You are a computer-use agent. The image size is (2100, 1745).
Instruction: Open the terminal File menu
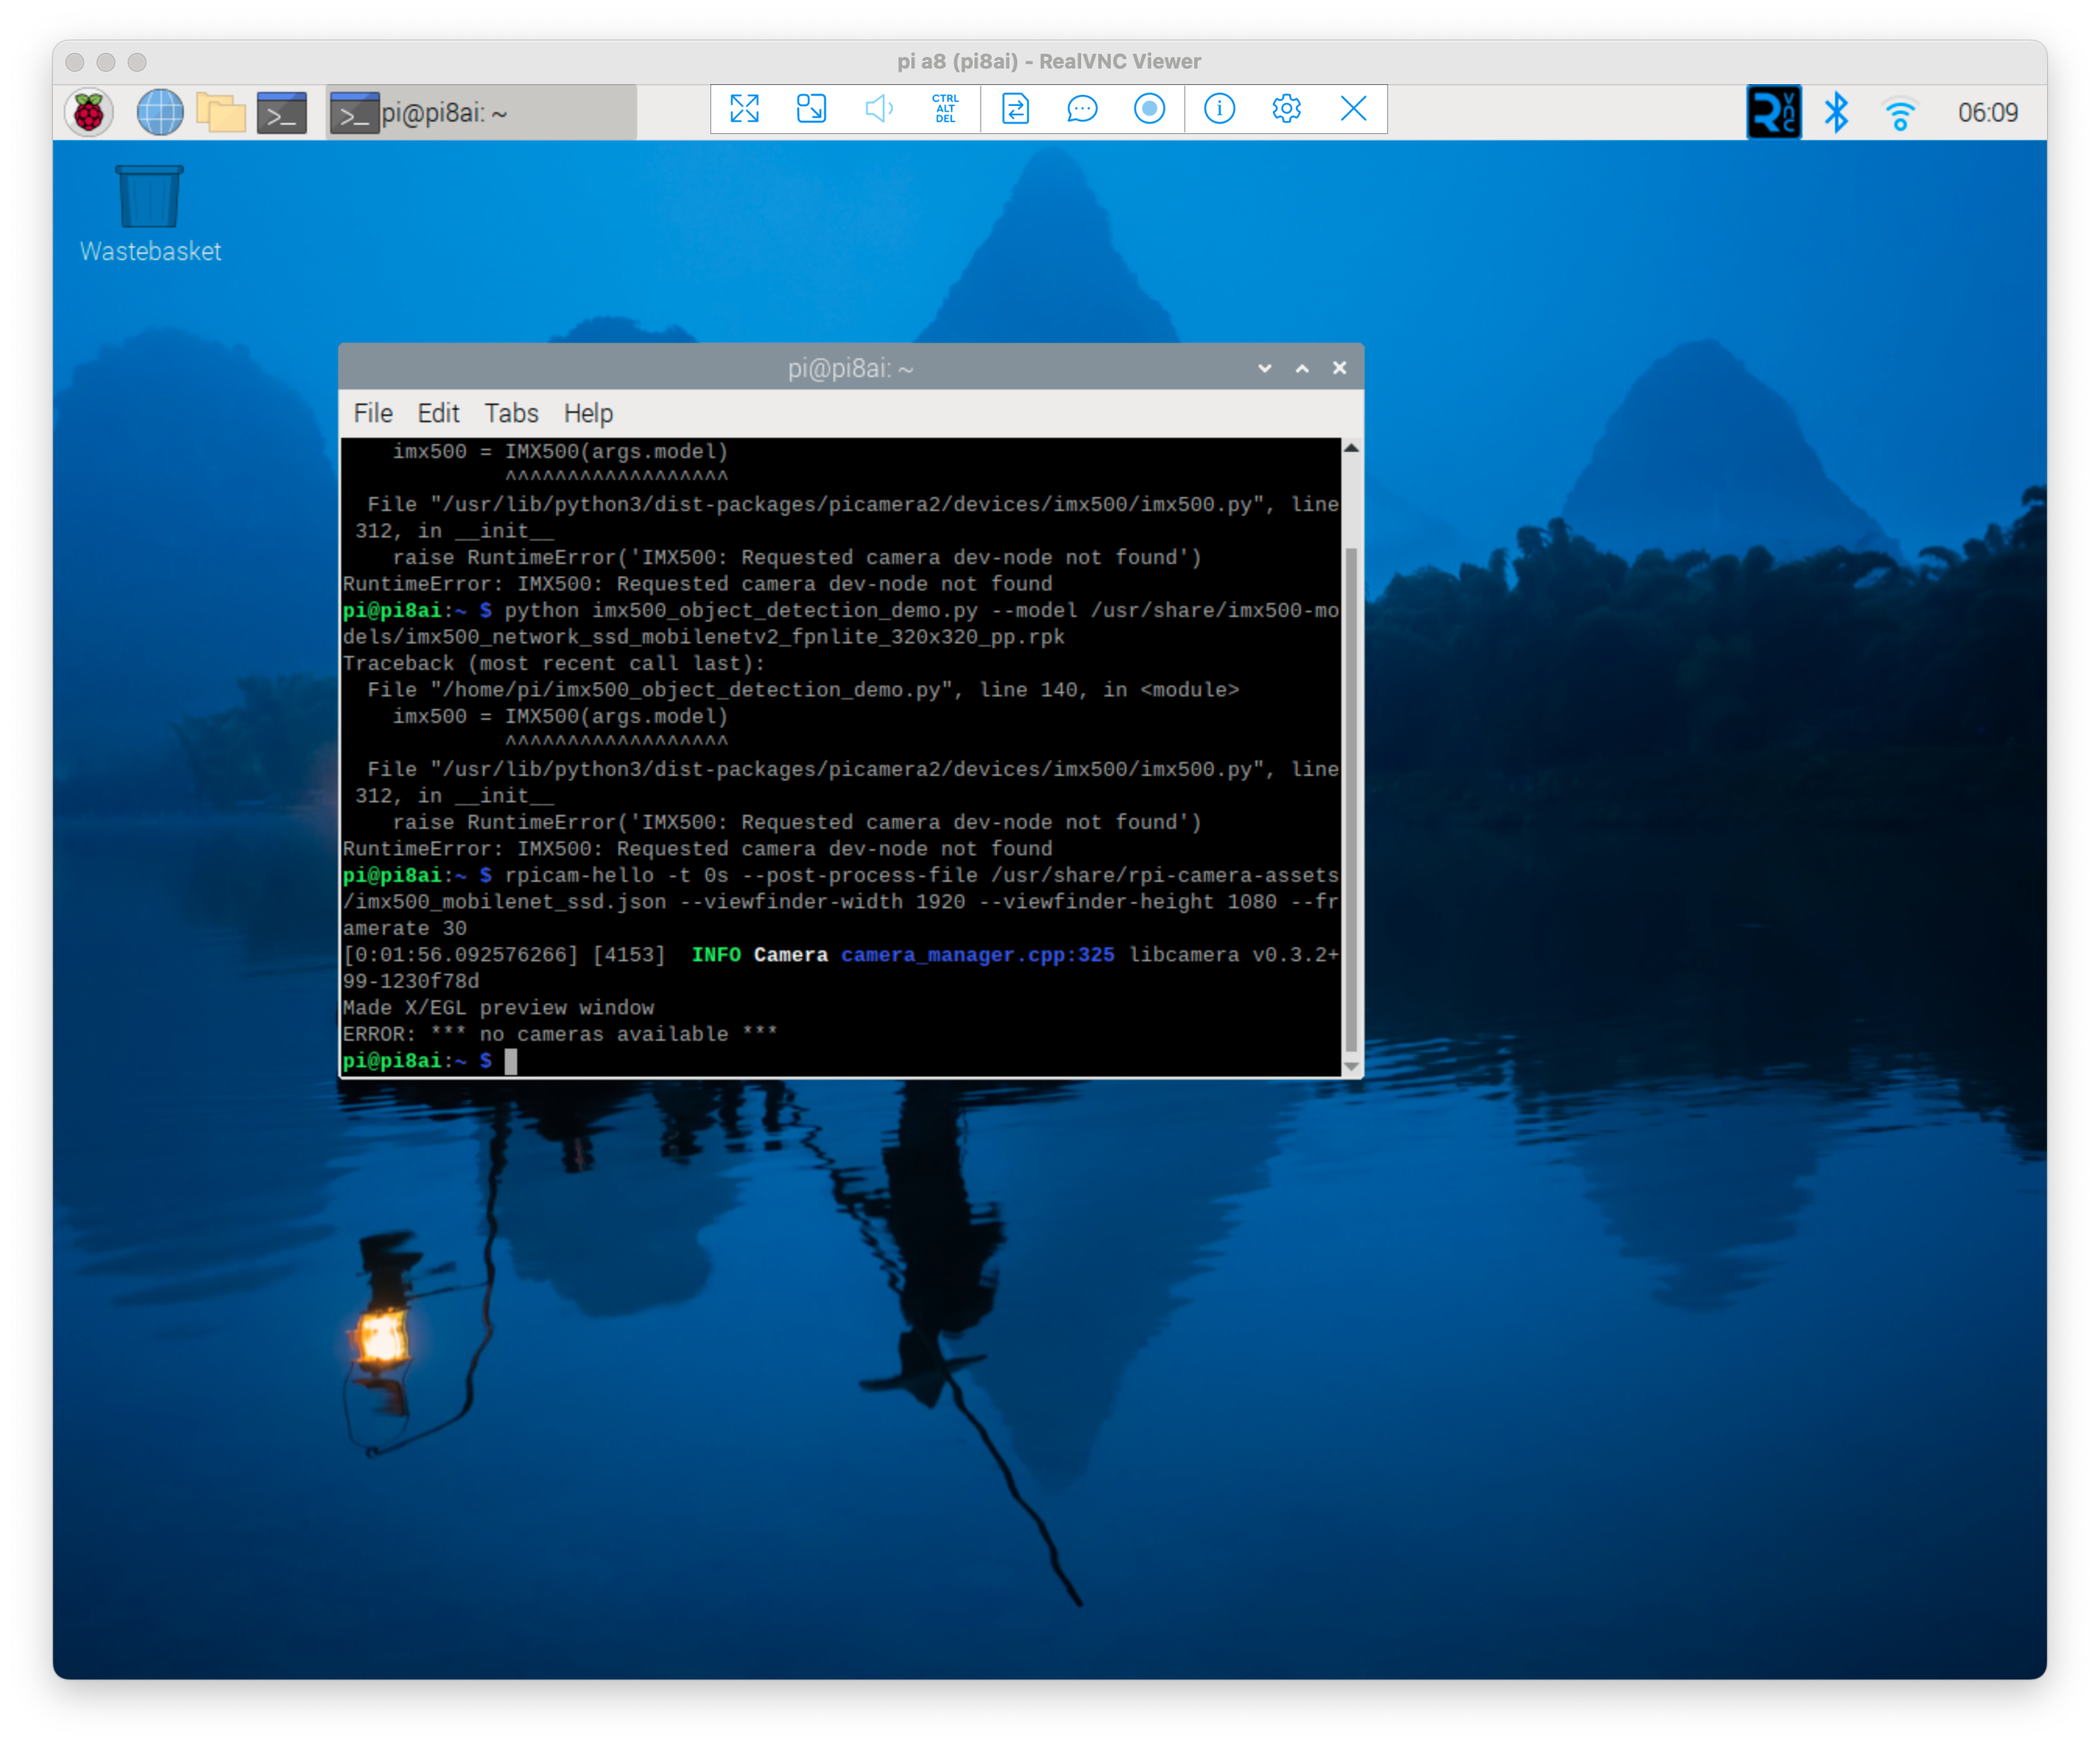coord(373,413)
